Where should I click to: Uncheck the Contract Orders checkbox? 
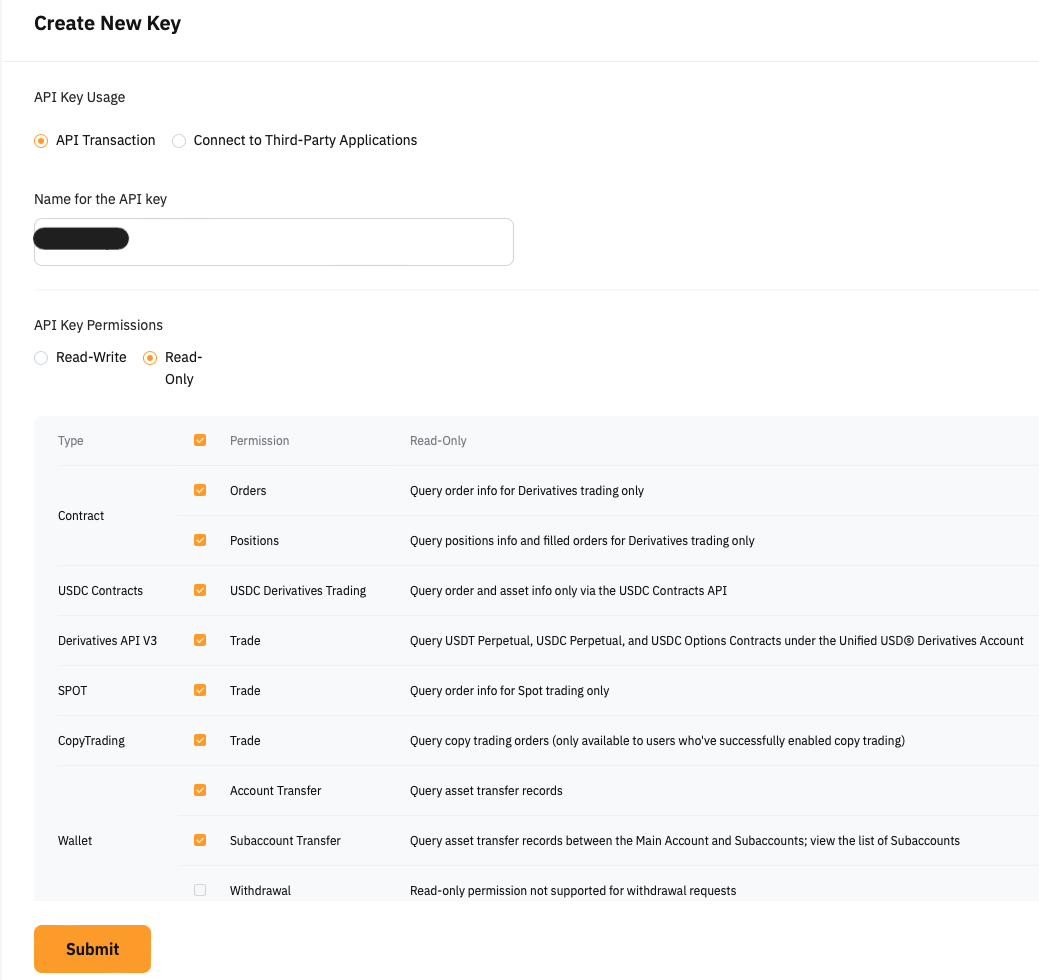(200, 490)
